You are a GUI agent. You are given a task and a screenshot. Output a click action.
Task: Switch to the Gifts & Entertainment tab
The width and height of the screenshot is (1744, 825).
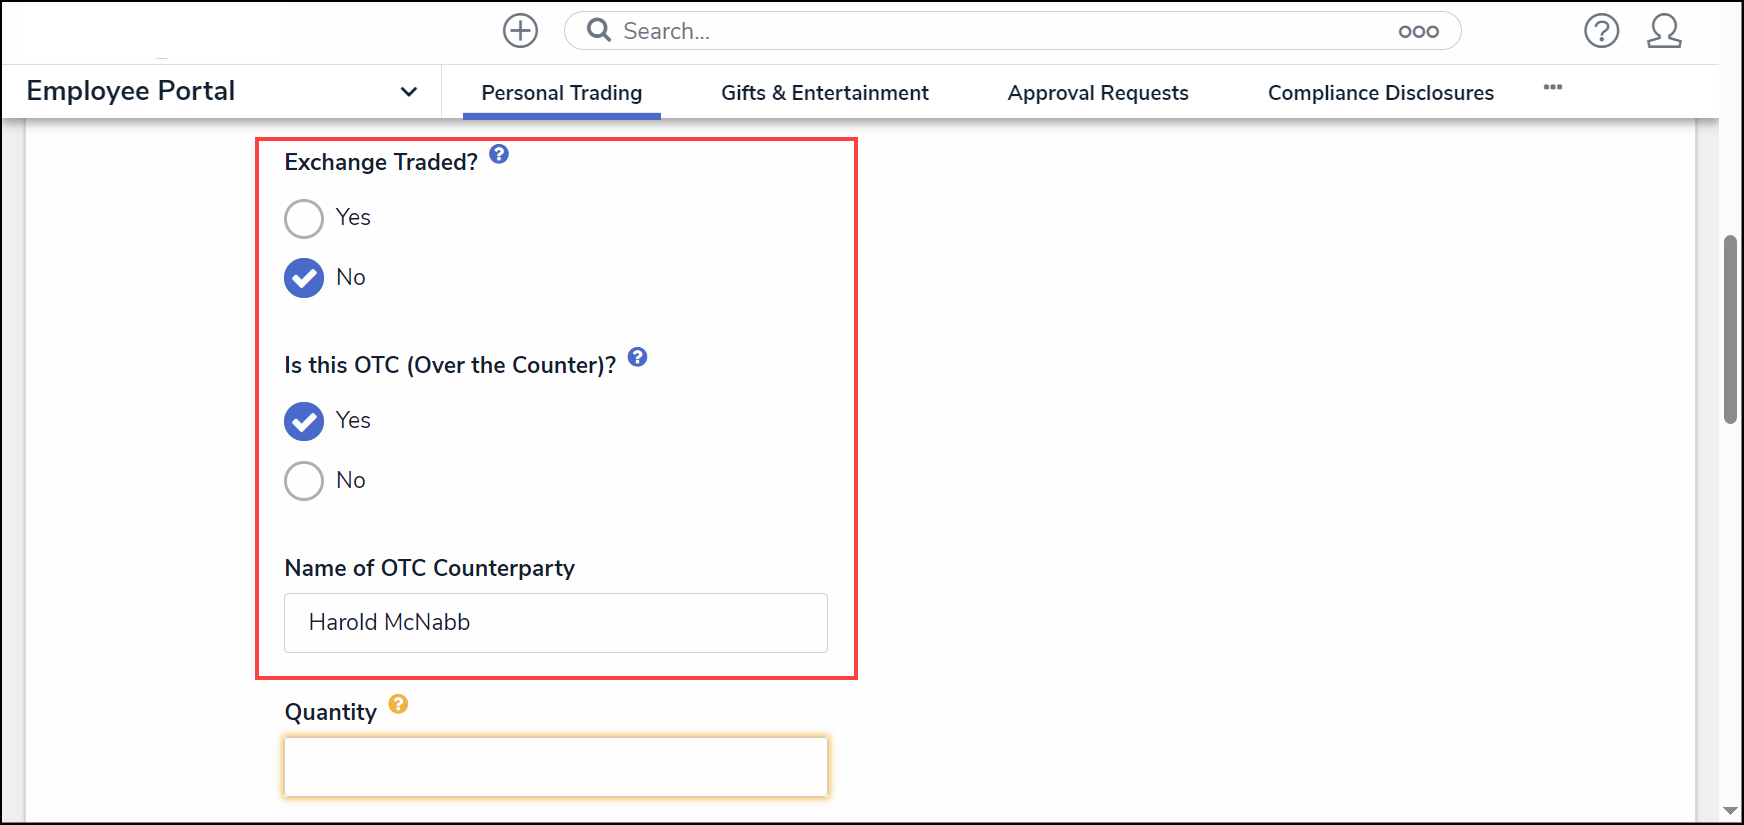click(x=824, y=92)
